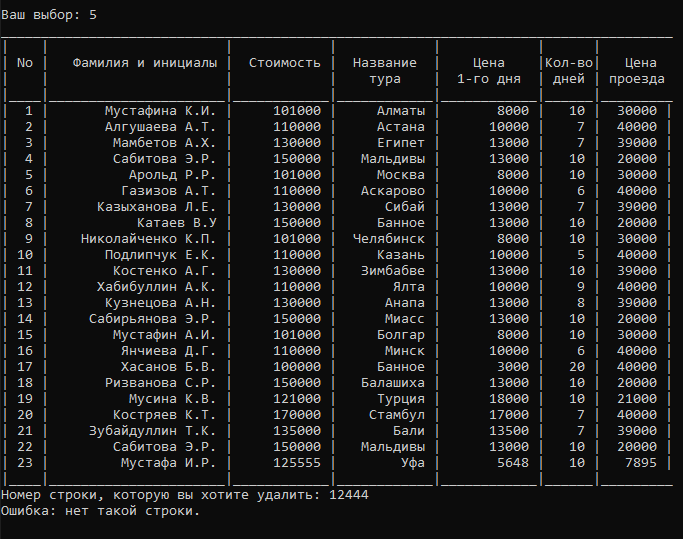Click the tour name 'Челябинск'
The width and height of the screenshot is (683, 539).
(x=389, y=239)
